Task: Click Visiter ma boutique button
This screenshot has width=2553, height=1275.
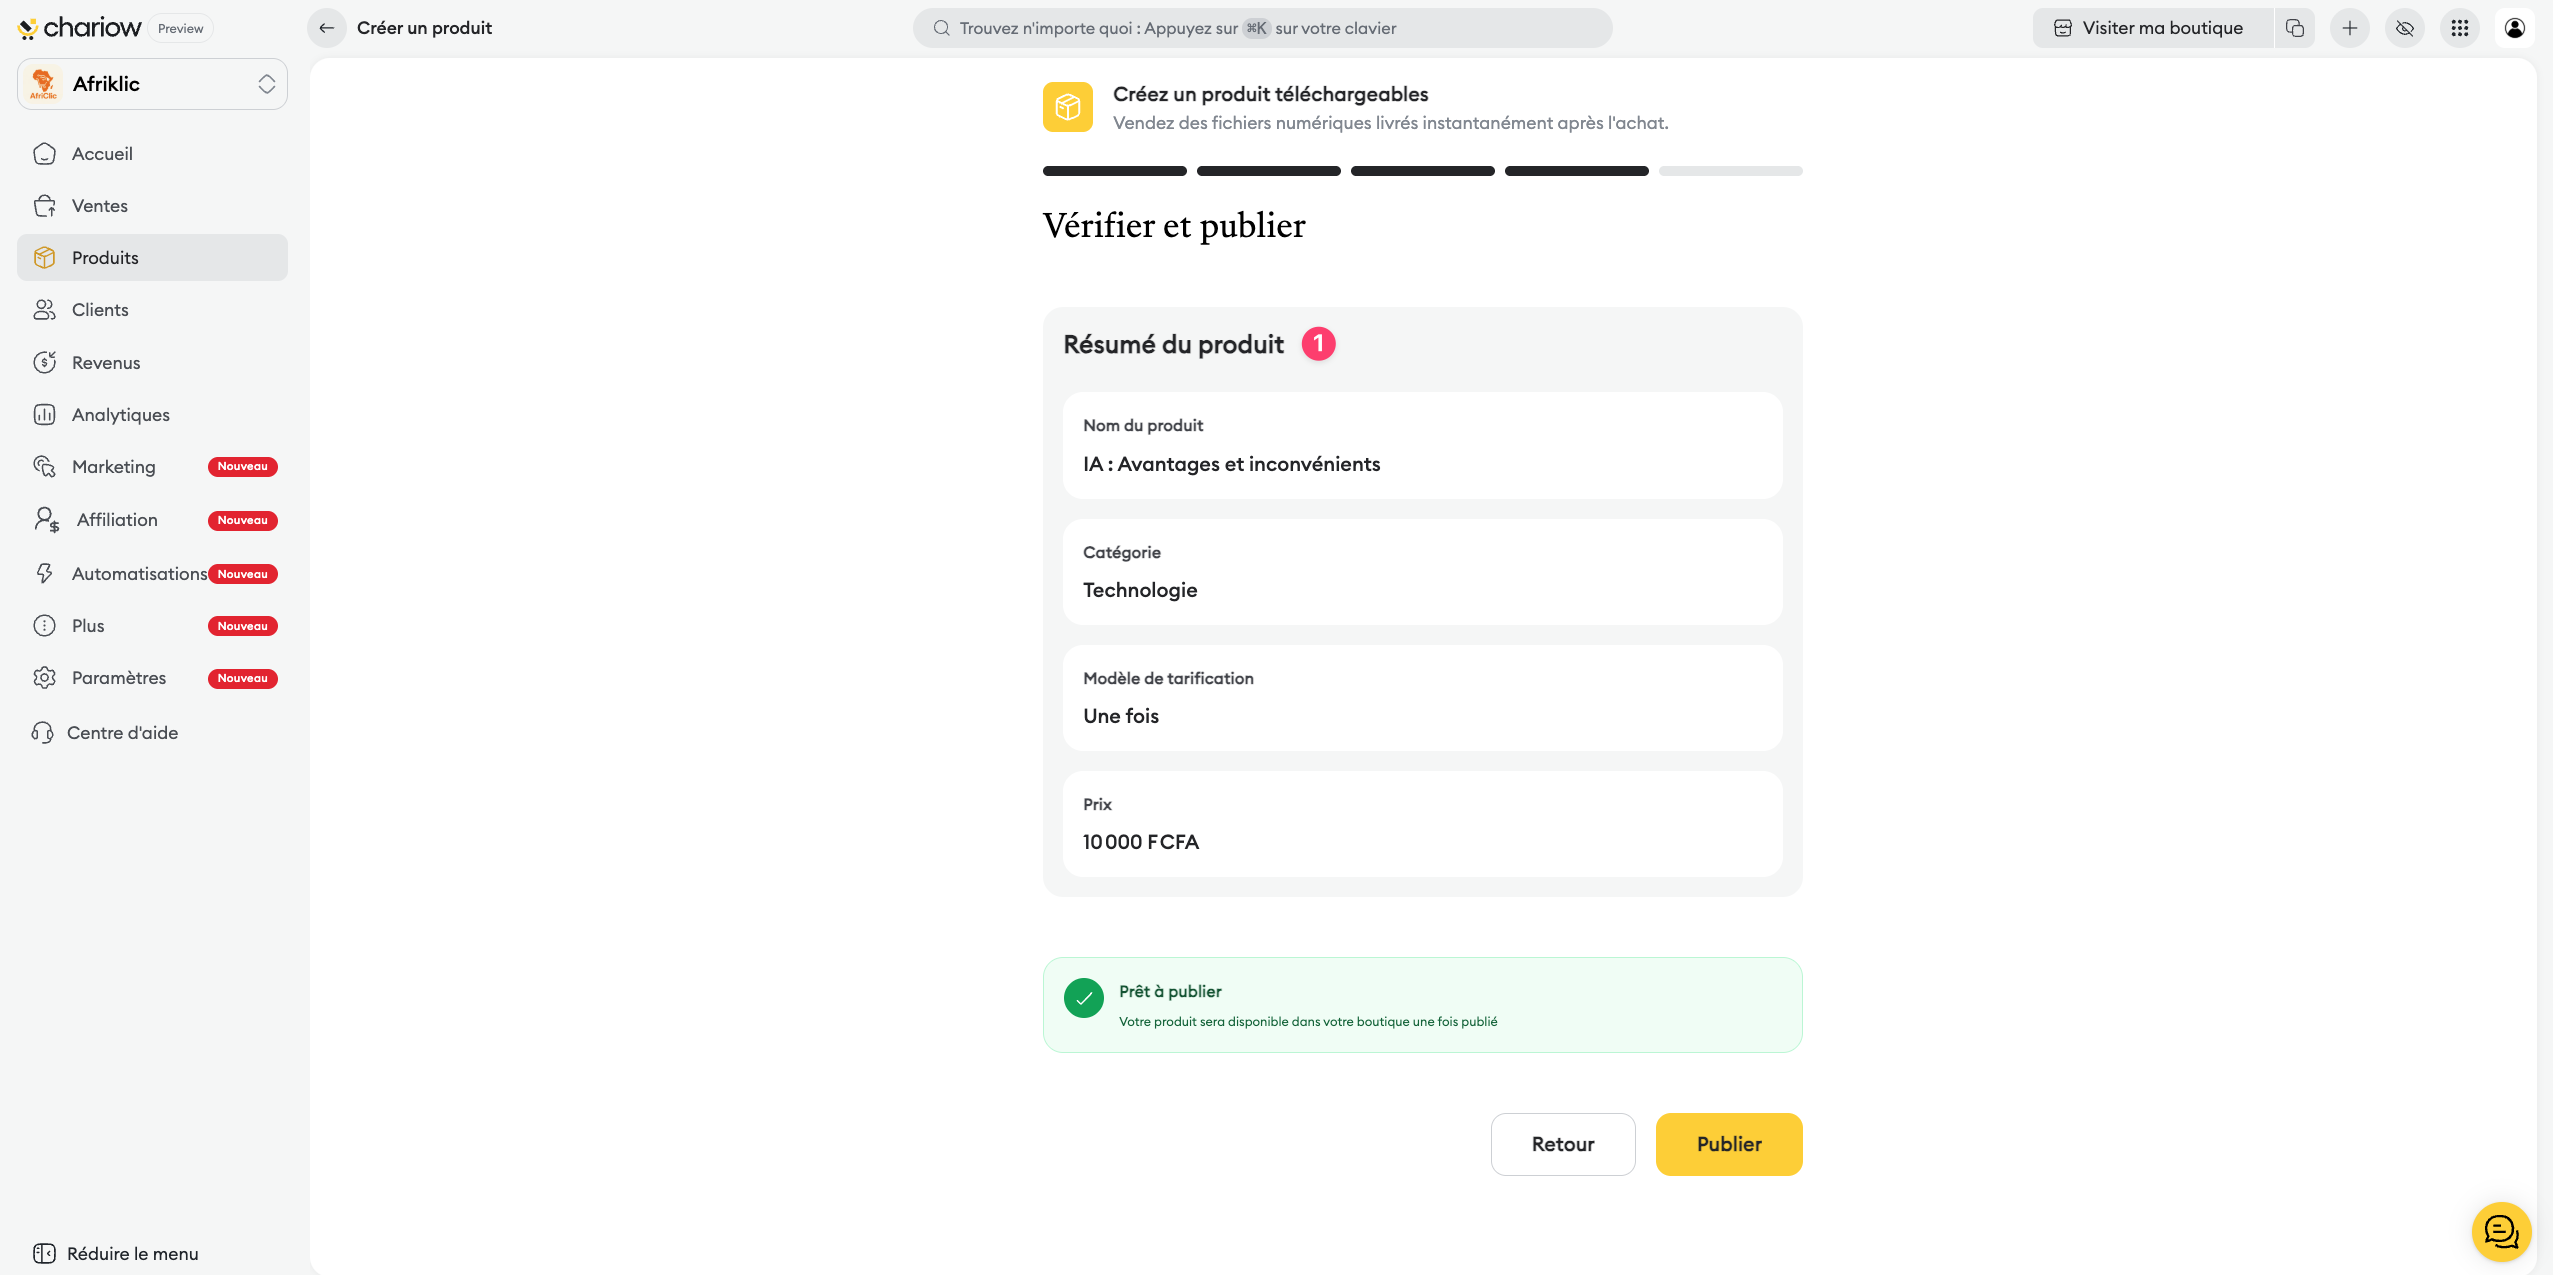Action: (x=2152, y=28)
